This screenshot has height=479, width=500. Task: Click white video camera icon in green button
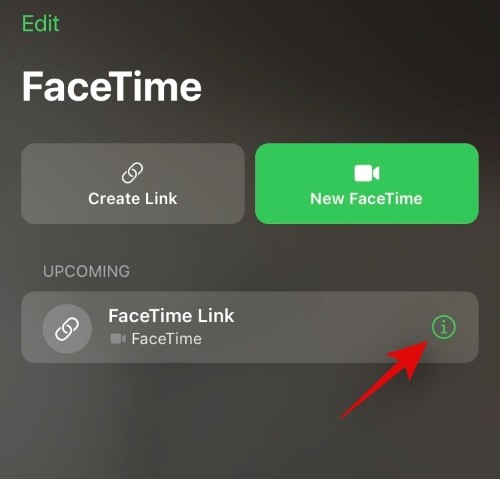pyautogui.click(x=366, y=173)
